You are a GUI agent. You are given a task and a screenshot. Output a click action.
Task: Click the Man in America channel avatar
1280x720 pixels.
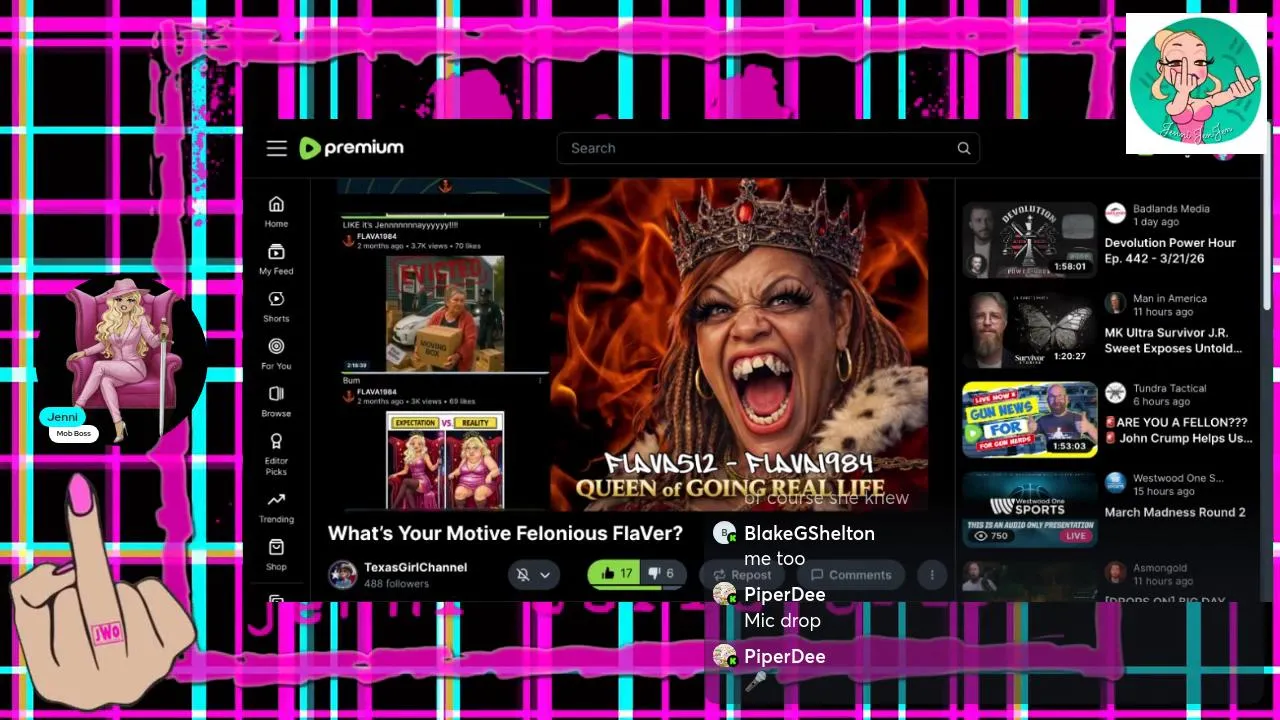[1115, 303]
